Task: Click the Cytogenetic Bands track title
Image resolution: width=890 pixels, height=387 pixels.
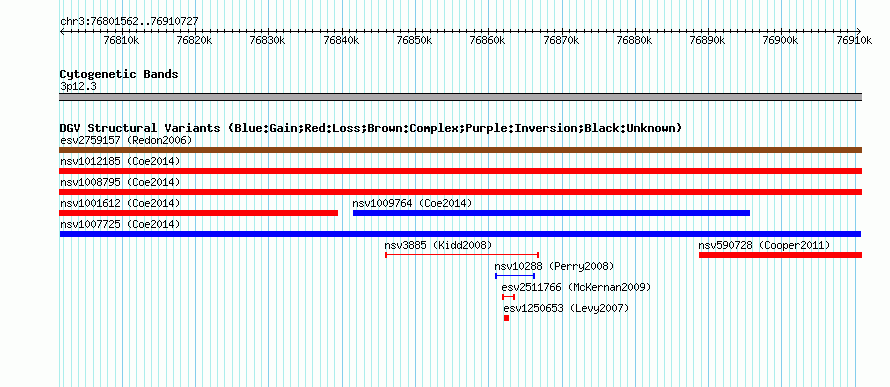Action: tap(119, 74)
